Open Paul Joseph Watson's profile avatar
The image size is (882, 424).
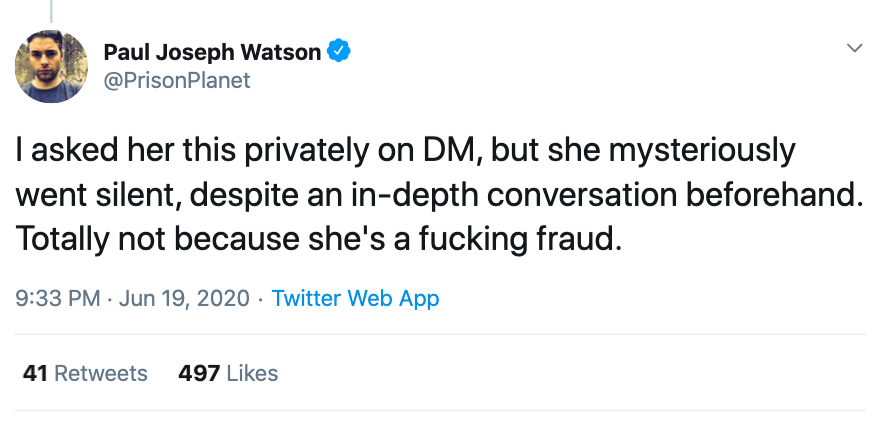click(x=51, y=65)
